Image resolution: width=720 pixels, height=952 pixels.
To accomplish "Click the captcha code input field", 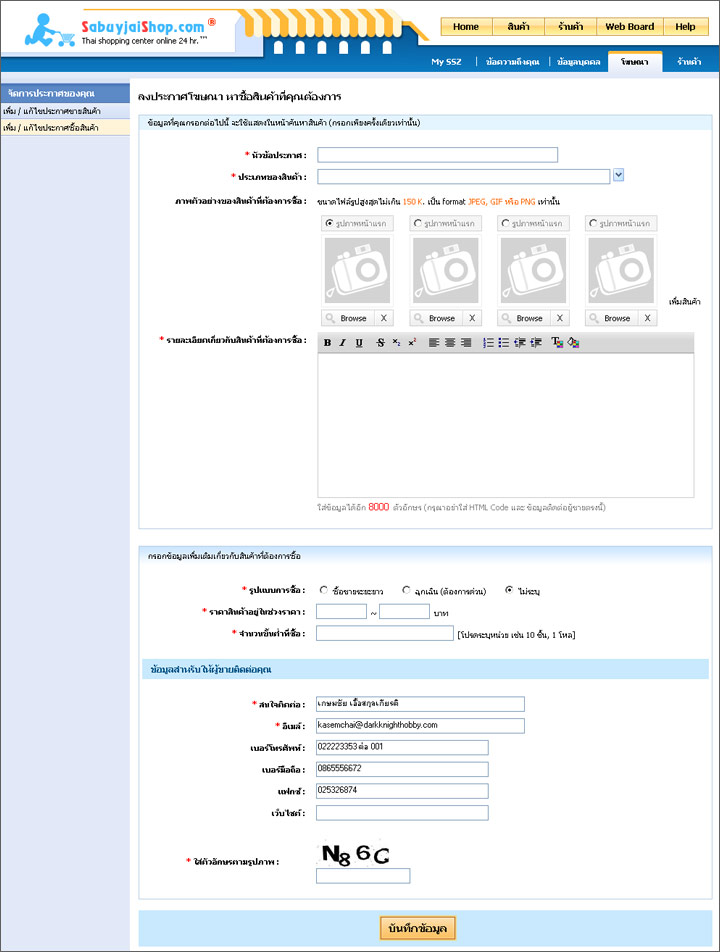I will pyautogui.click(x=363, y=876).
